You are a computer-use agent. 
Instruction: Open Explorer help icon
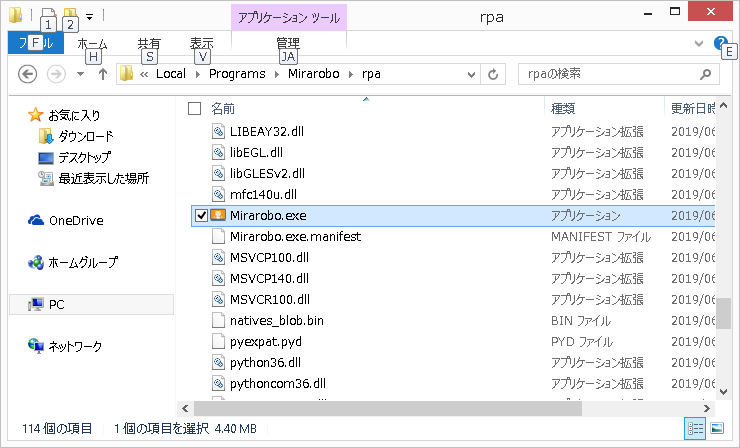719,43
